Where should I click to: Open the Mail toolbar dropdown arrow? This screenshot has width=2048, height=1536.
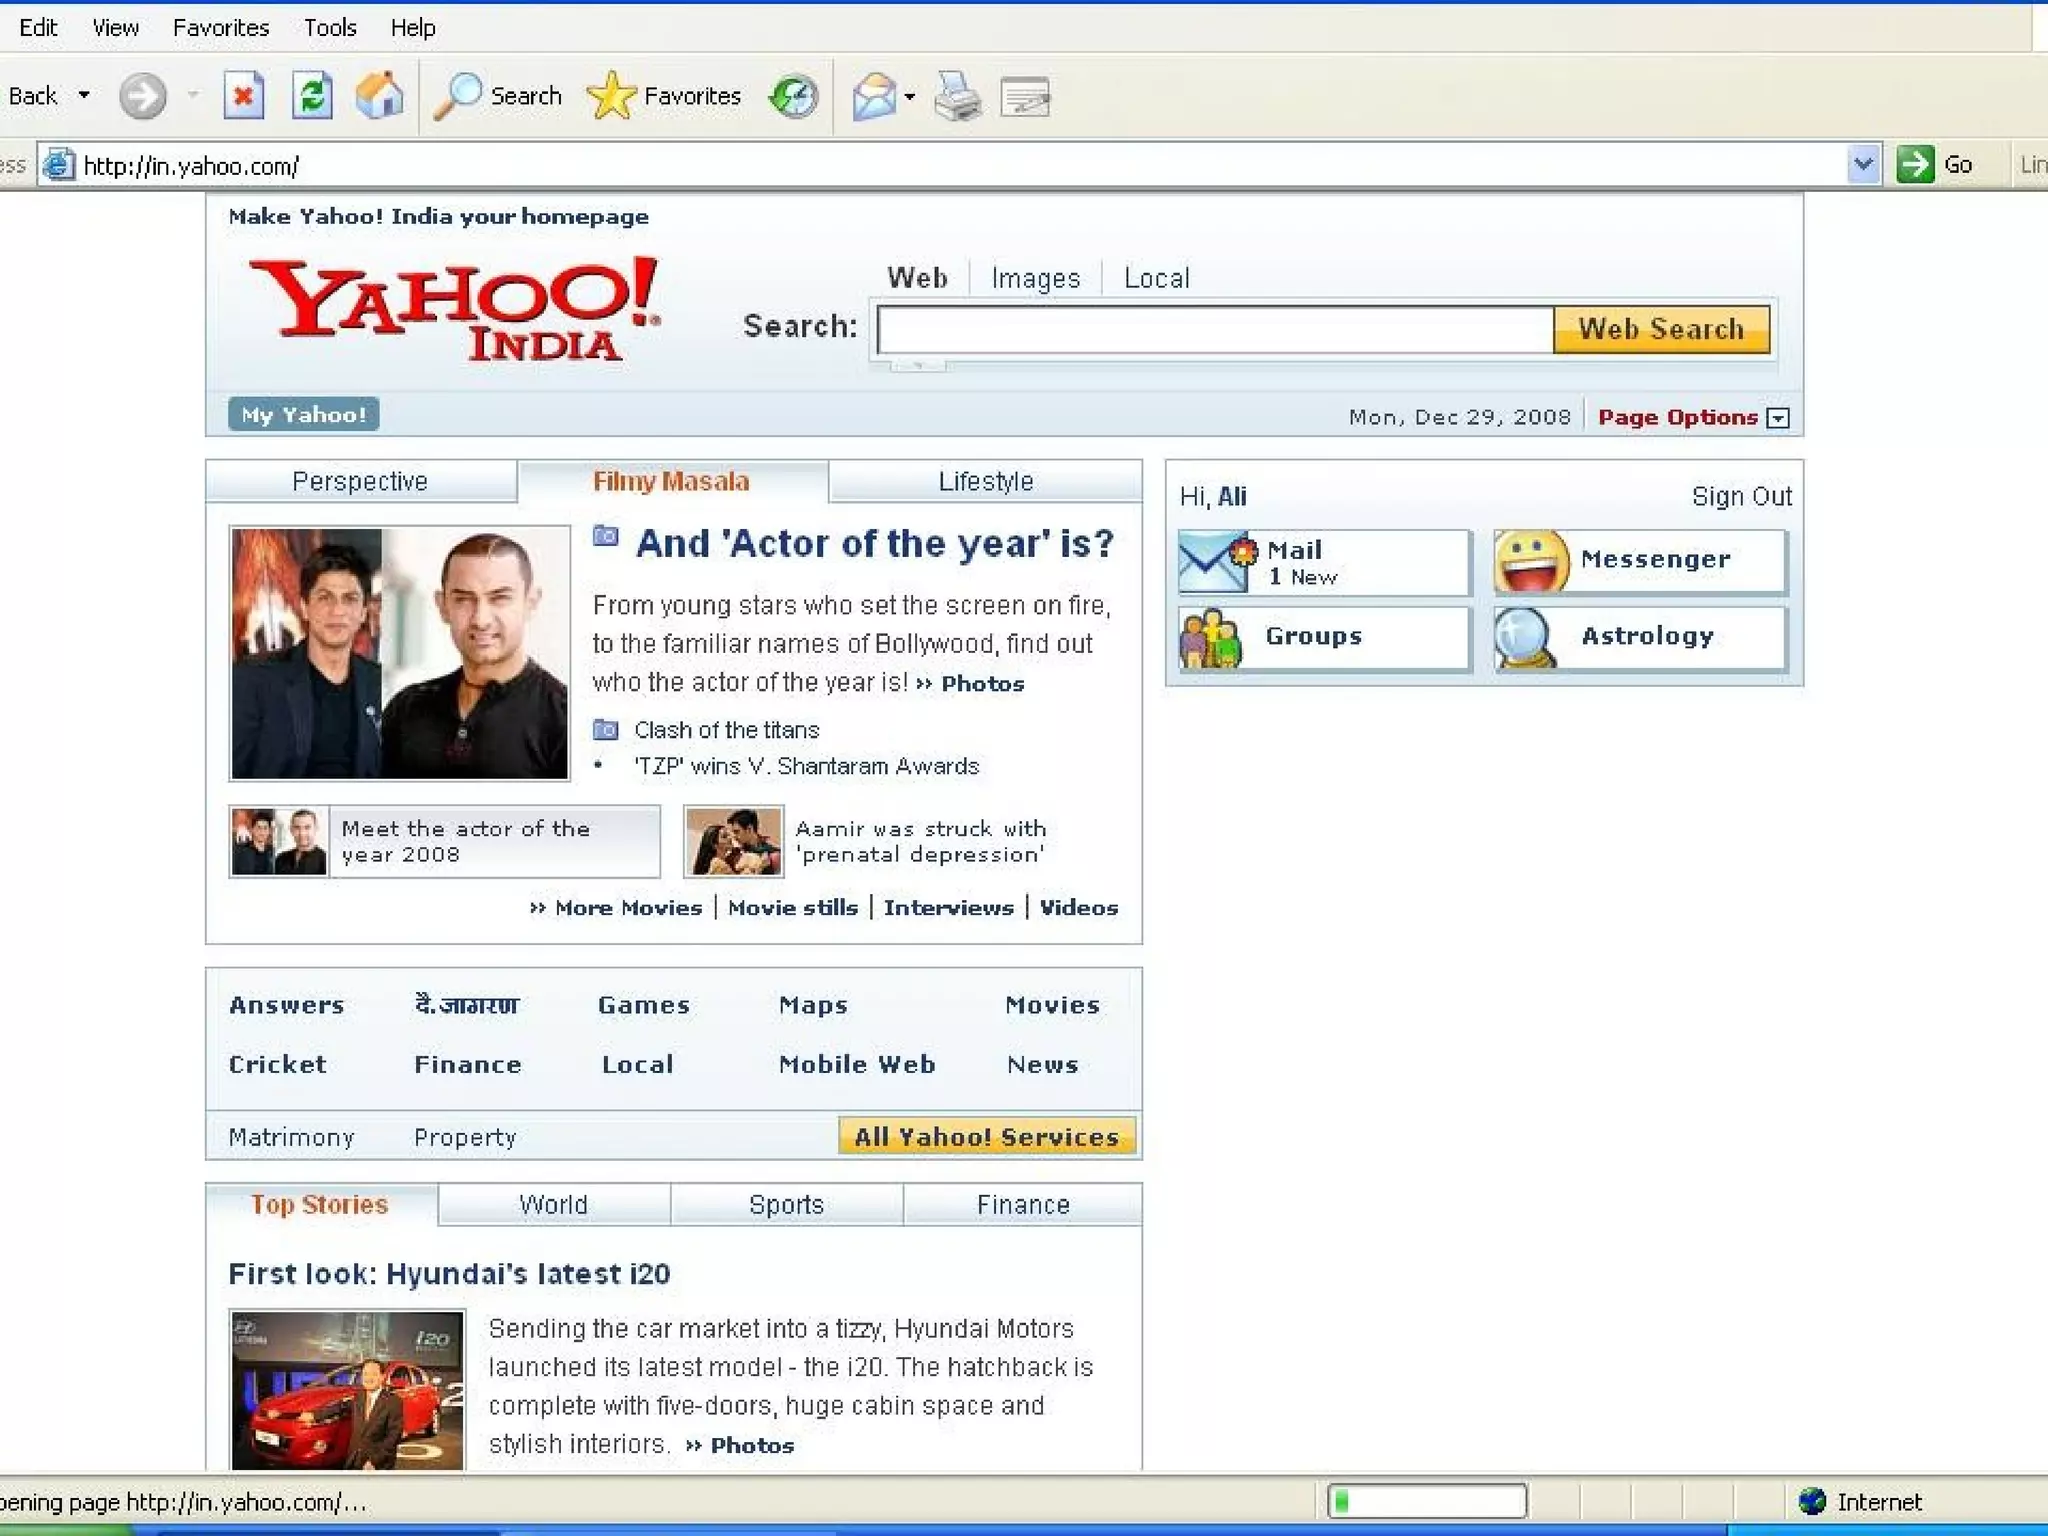[x=909, y=97]
